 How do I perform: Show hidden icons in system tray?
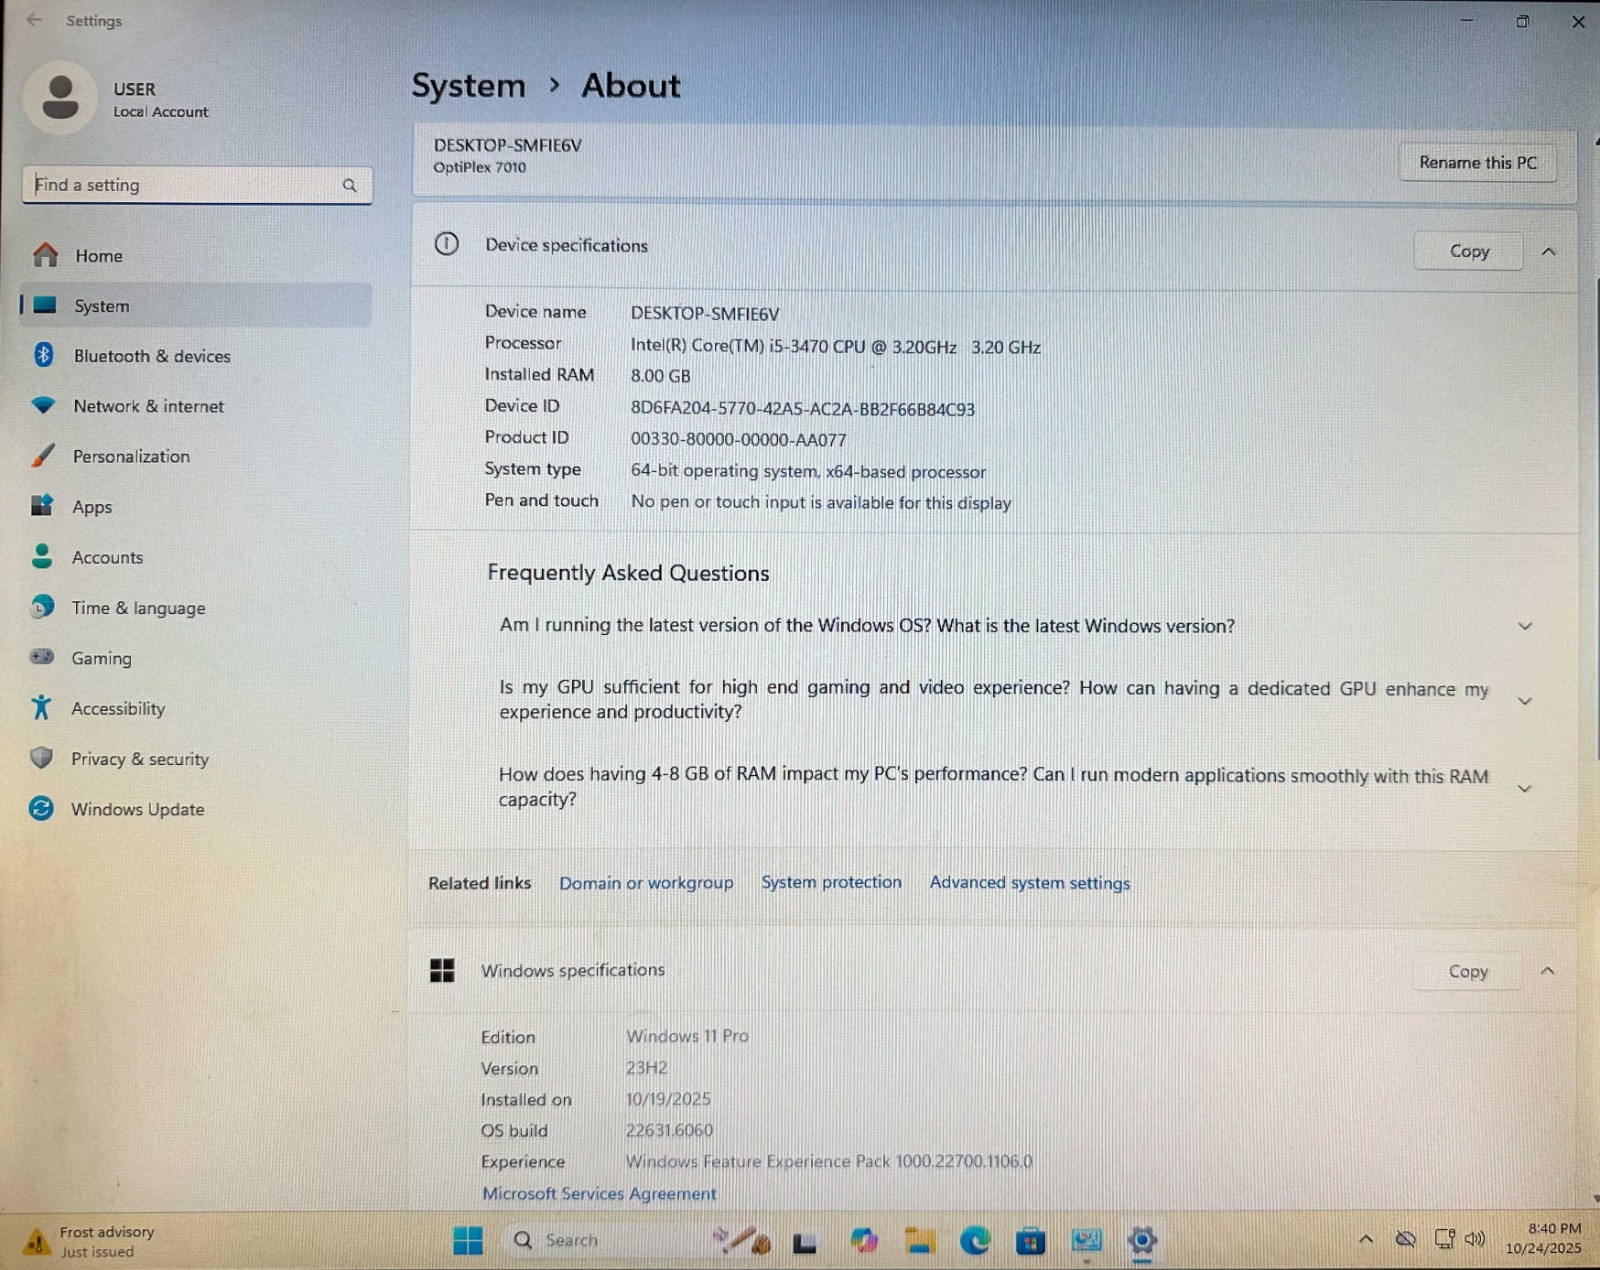1366,1240
